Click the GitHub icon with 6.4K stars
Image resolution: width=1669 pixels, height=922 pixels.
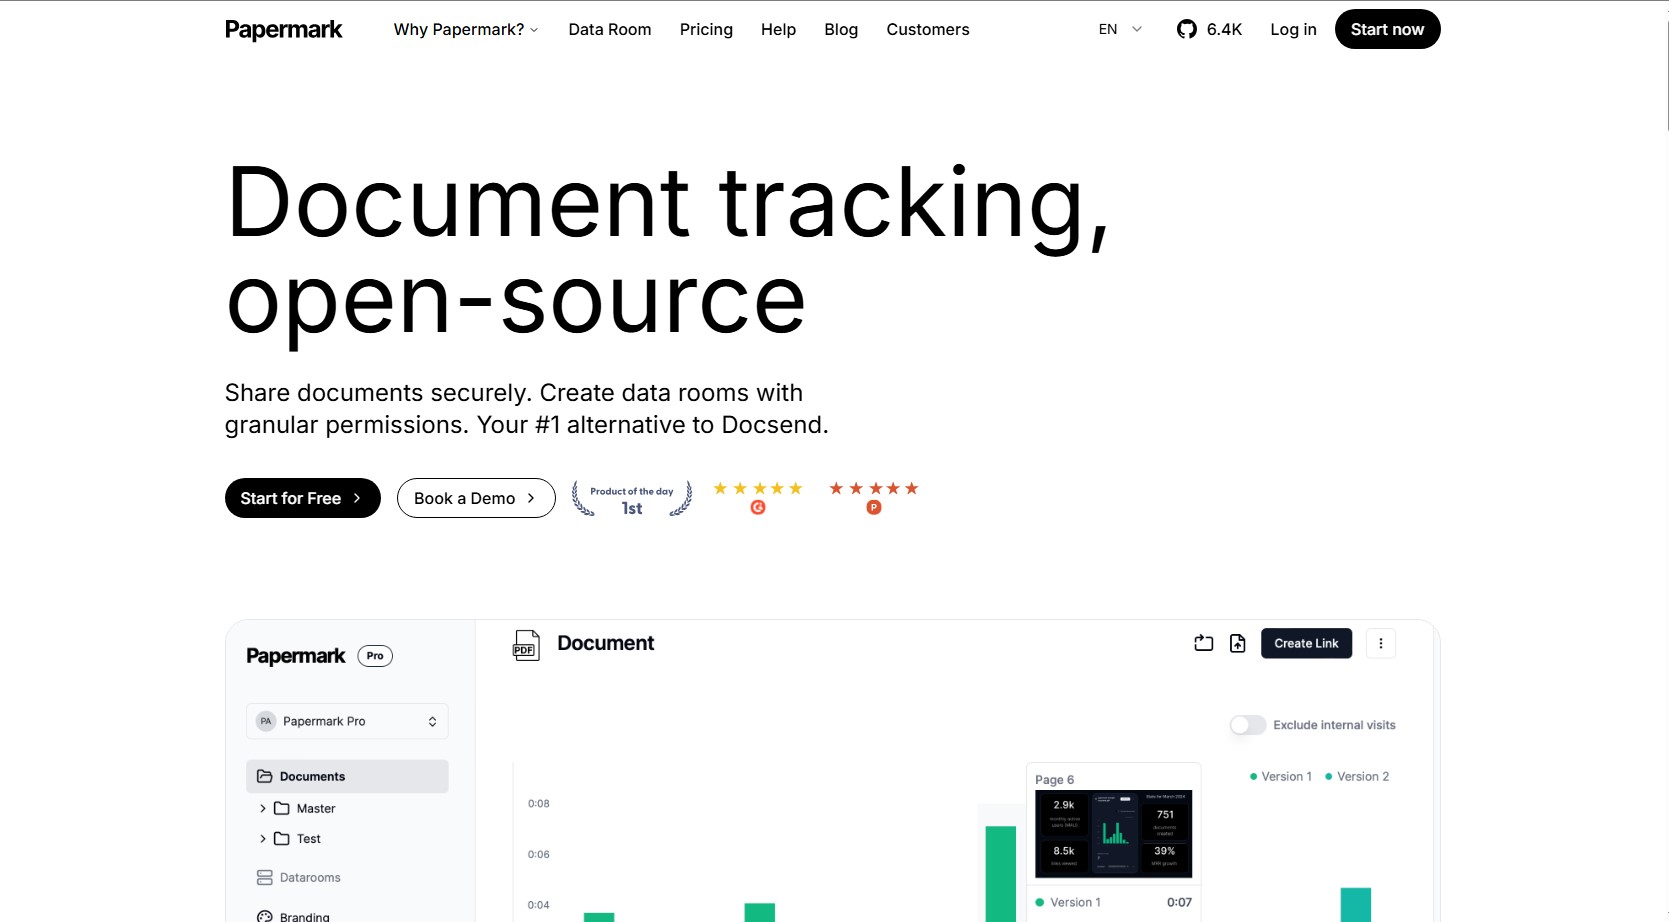(1209, 30)
